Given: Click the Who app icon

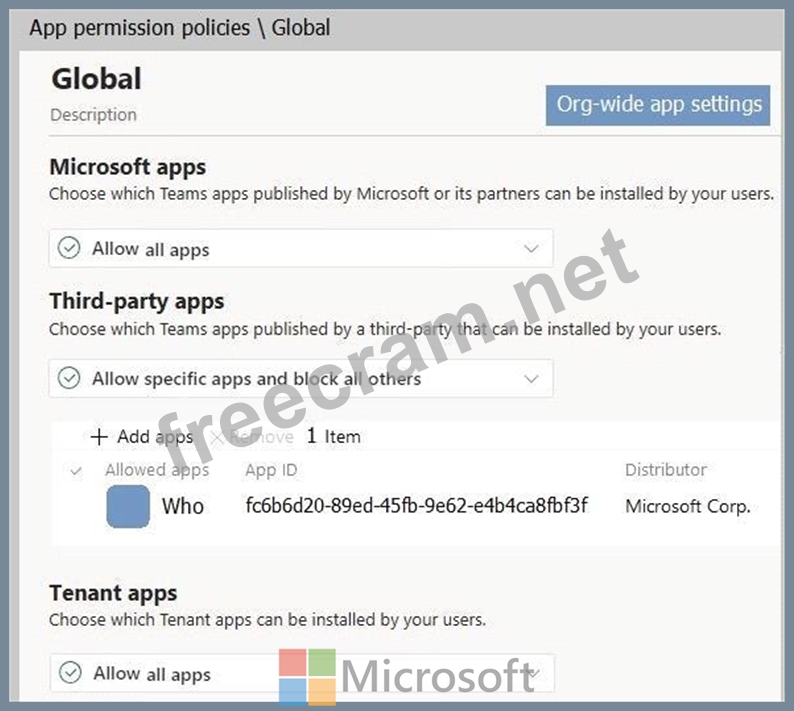Looking at the screenshot, I should [128, 506].
